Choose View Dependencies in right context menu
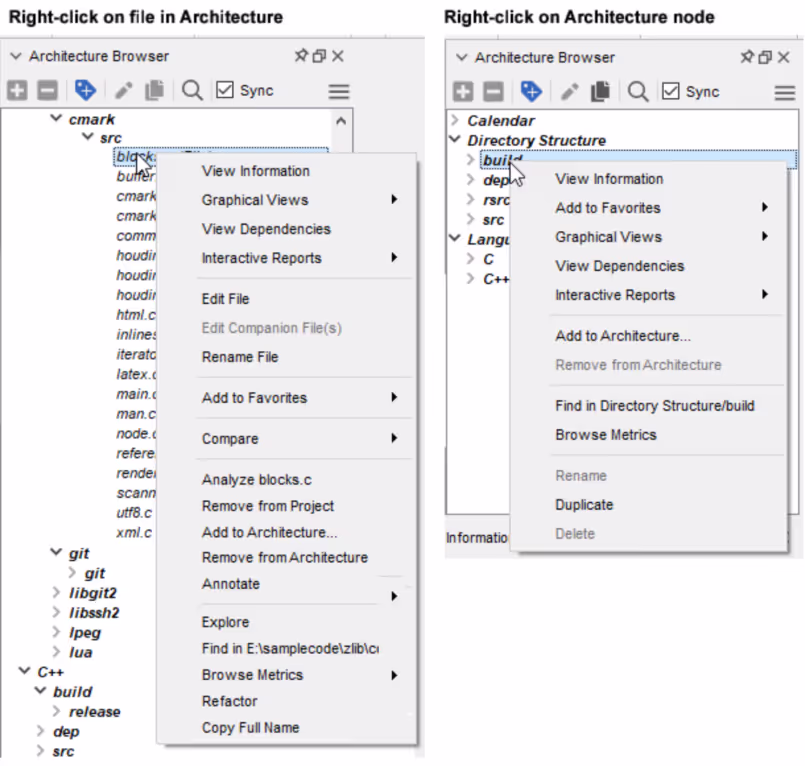Viewport: 805px width, 766px height. [649, 266]
